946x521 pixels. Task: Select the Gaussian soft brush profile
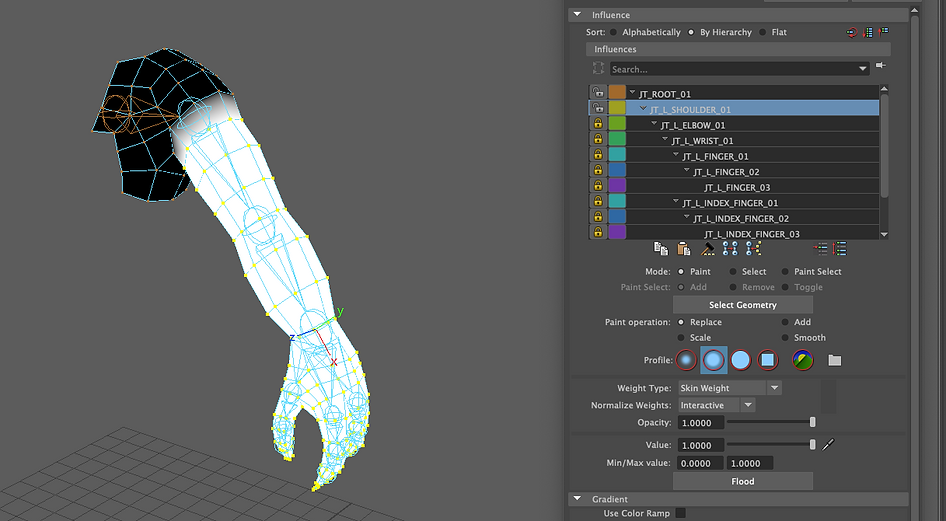pos(686,360)
